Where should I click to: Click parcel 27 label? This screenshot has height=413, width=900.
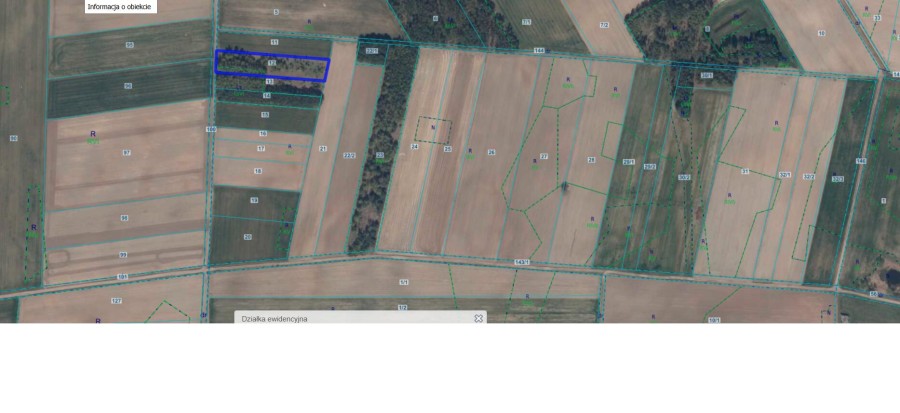point(544,156)
